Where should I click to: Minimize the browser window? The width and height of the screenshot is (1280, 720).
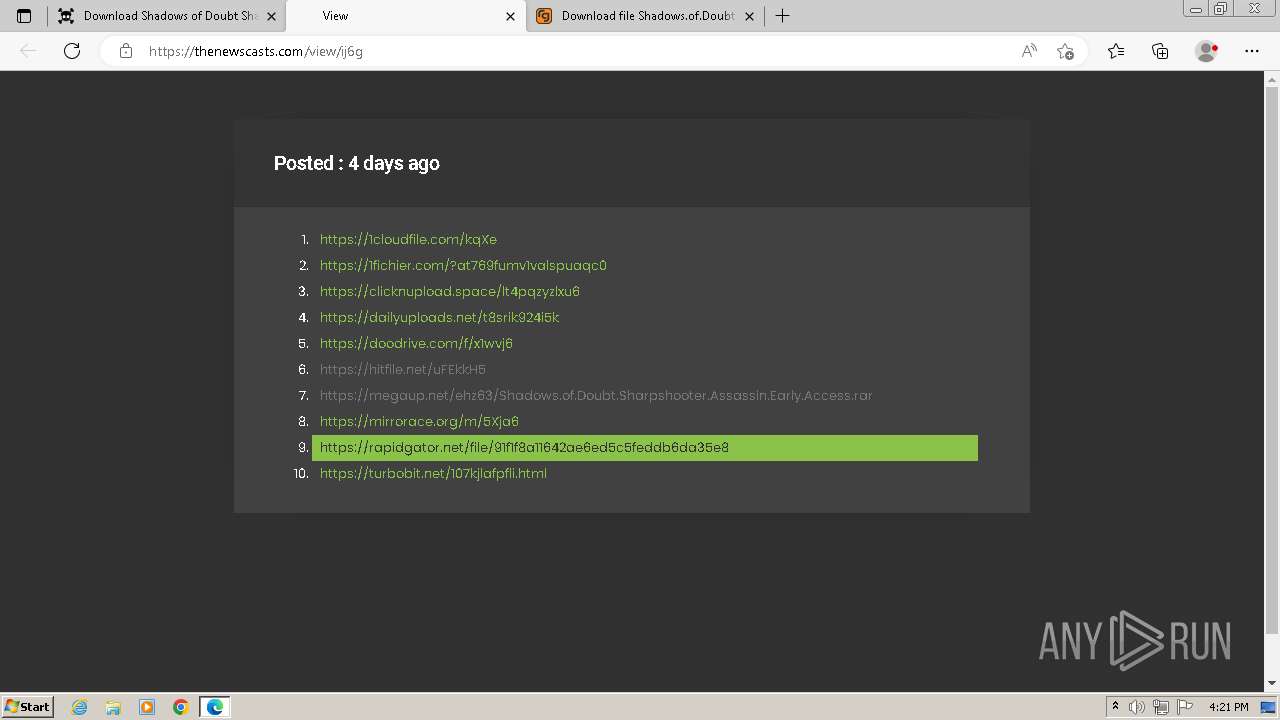point(1195,9)
